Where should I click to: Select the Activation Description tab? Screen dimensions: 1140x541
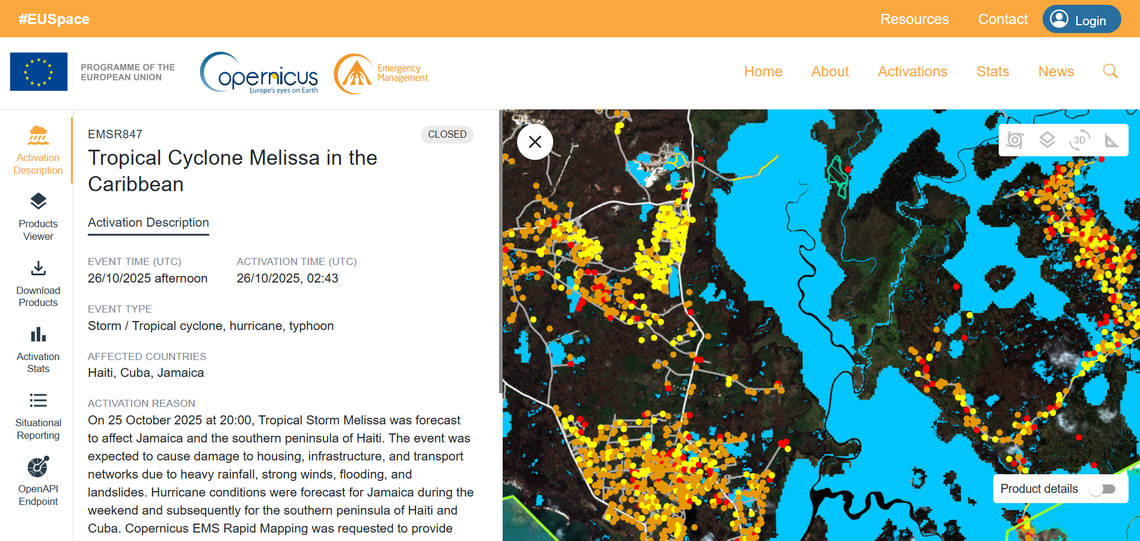click(x=148, y=223)
